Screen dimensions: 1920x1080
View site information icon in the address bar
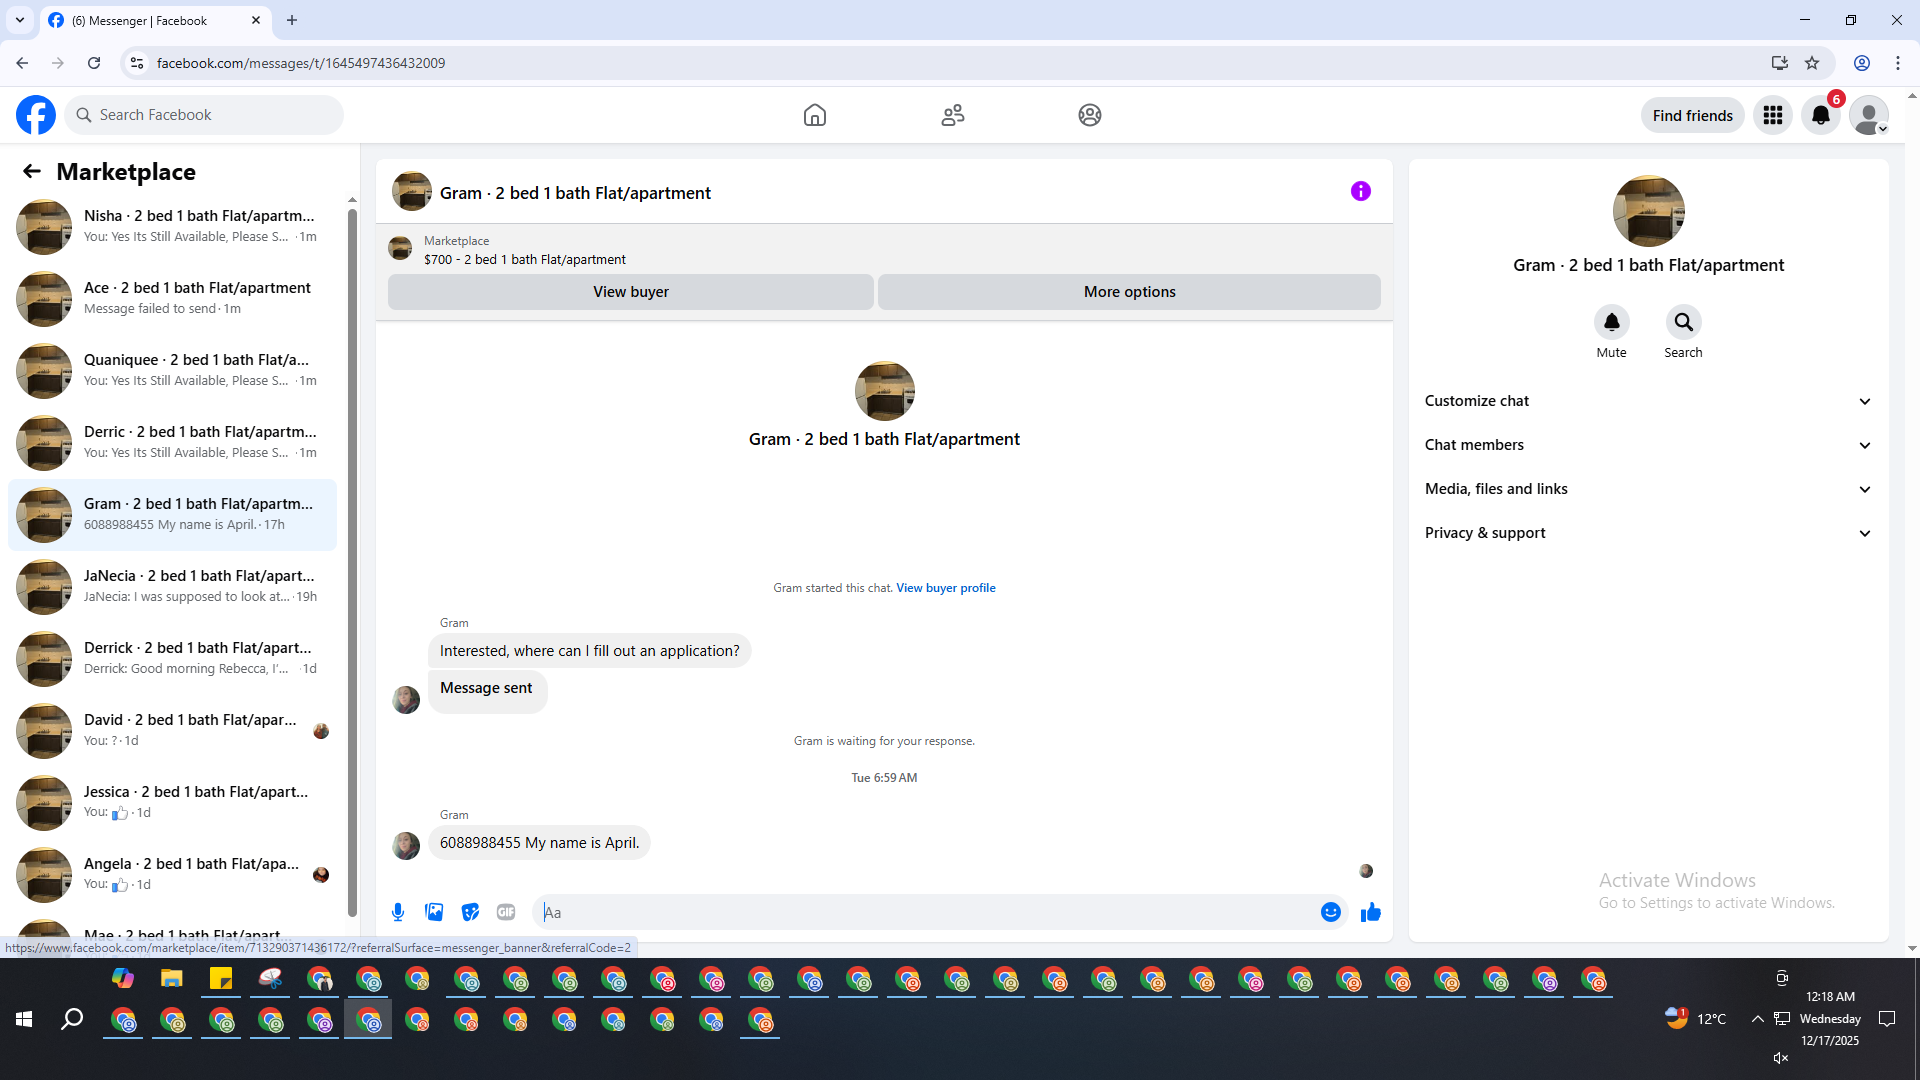click(137, 63)
